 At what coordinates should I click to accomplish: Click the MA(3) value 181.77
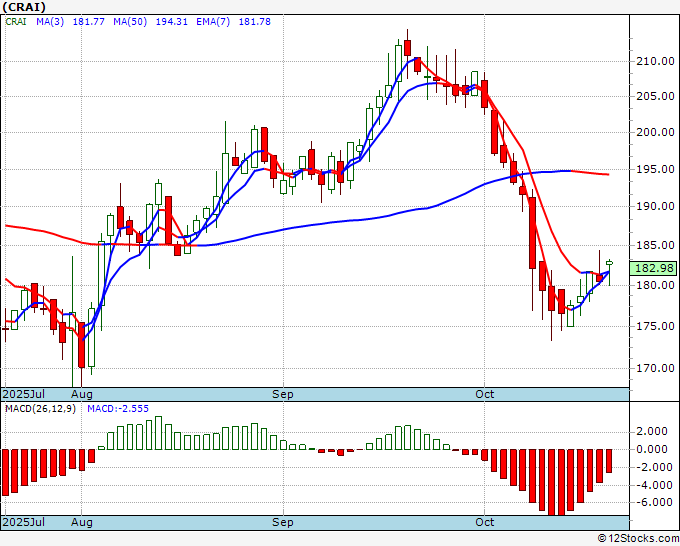click(88, 21)
